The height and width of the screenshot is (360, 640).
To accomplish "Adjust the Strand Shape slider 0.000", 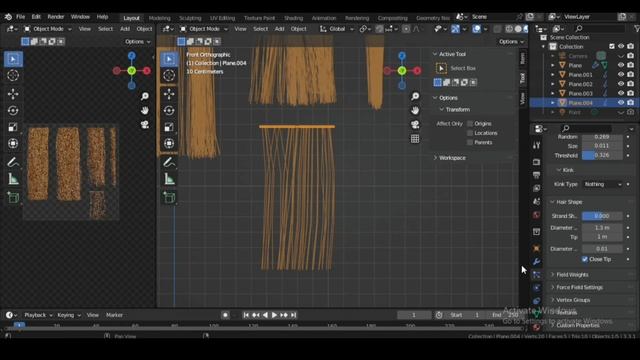I will 602,216.
